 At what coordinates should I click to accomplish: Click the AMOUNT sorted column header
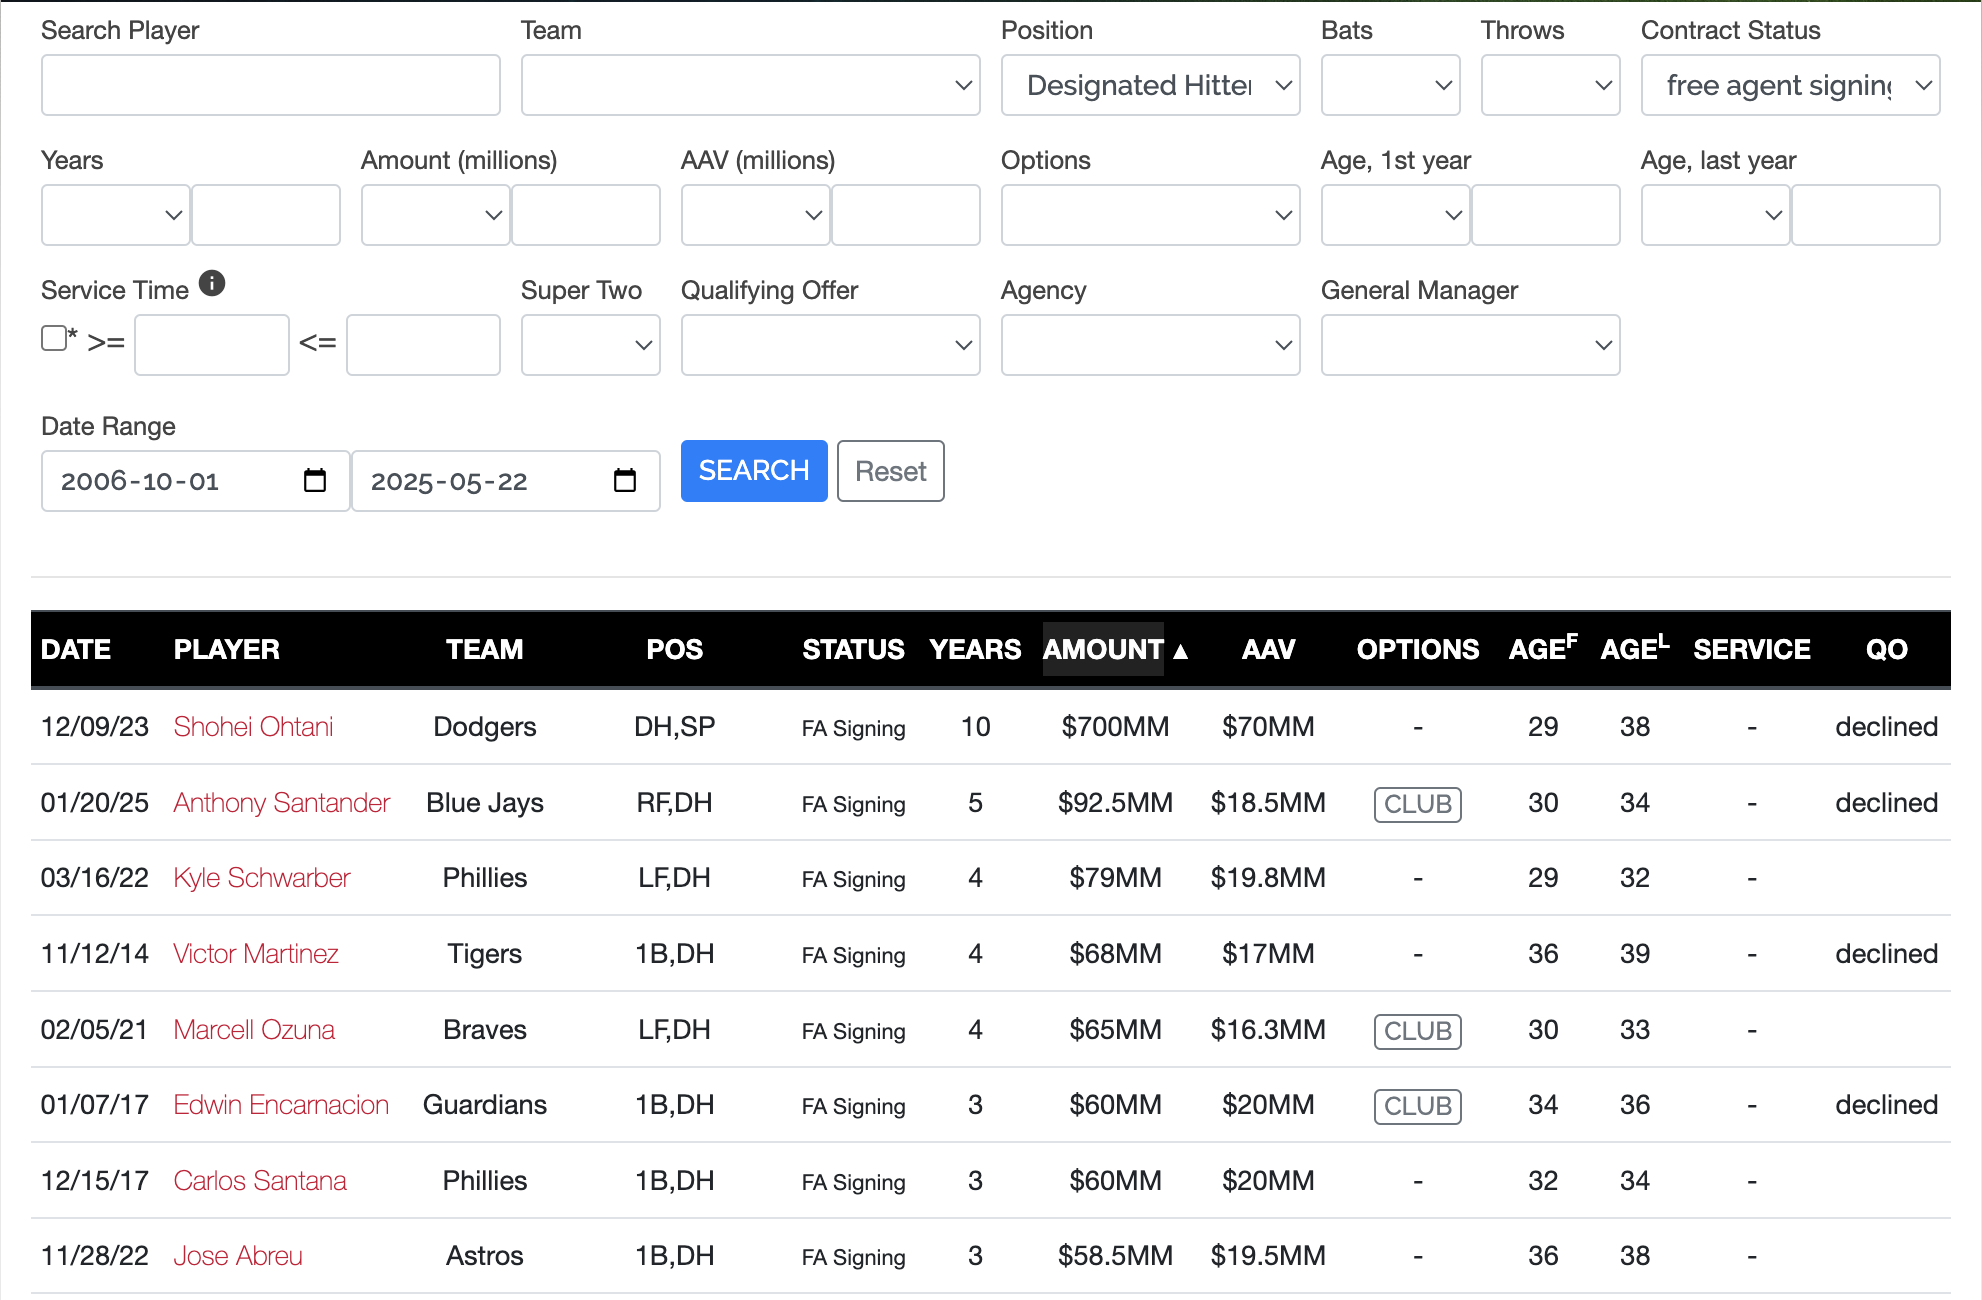coord(1104,650)
